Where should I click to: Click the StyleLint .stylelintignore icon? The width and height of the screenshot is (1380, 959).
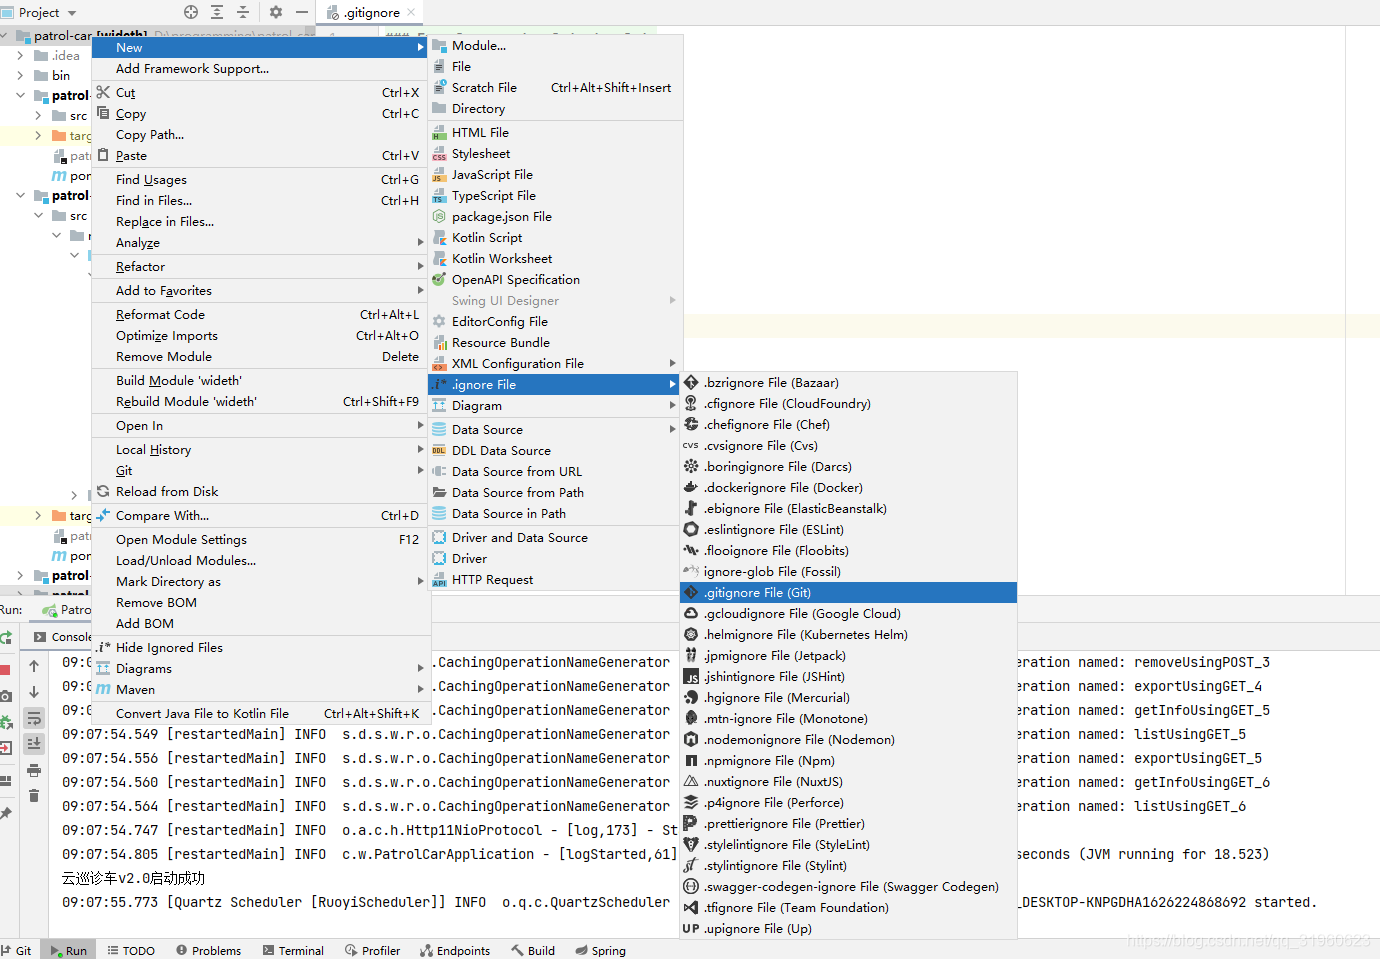pos(691,845)
